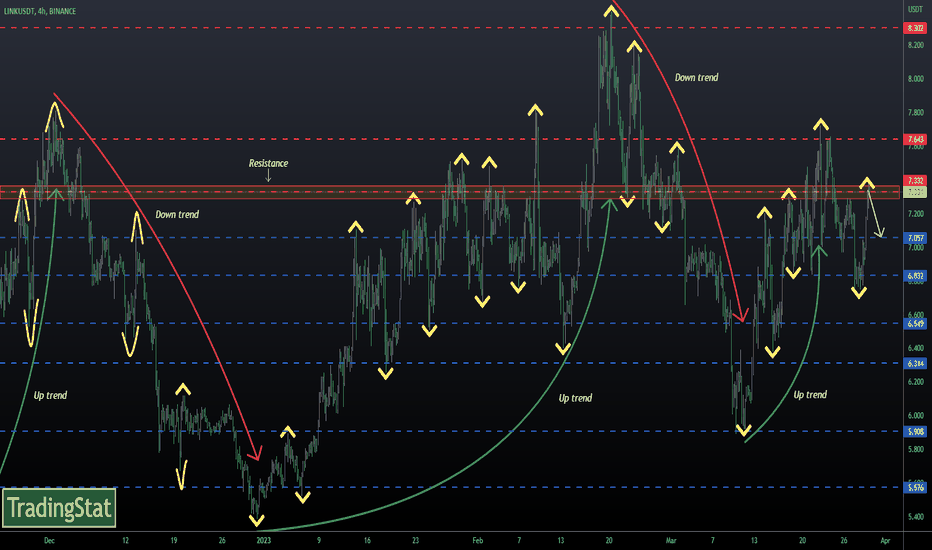Click the 8.200 price axis value
932x550 pixels.
(915, 45)
